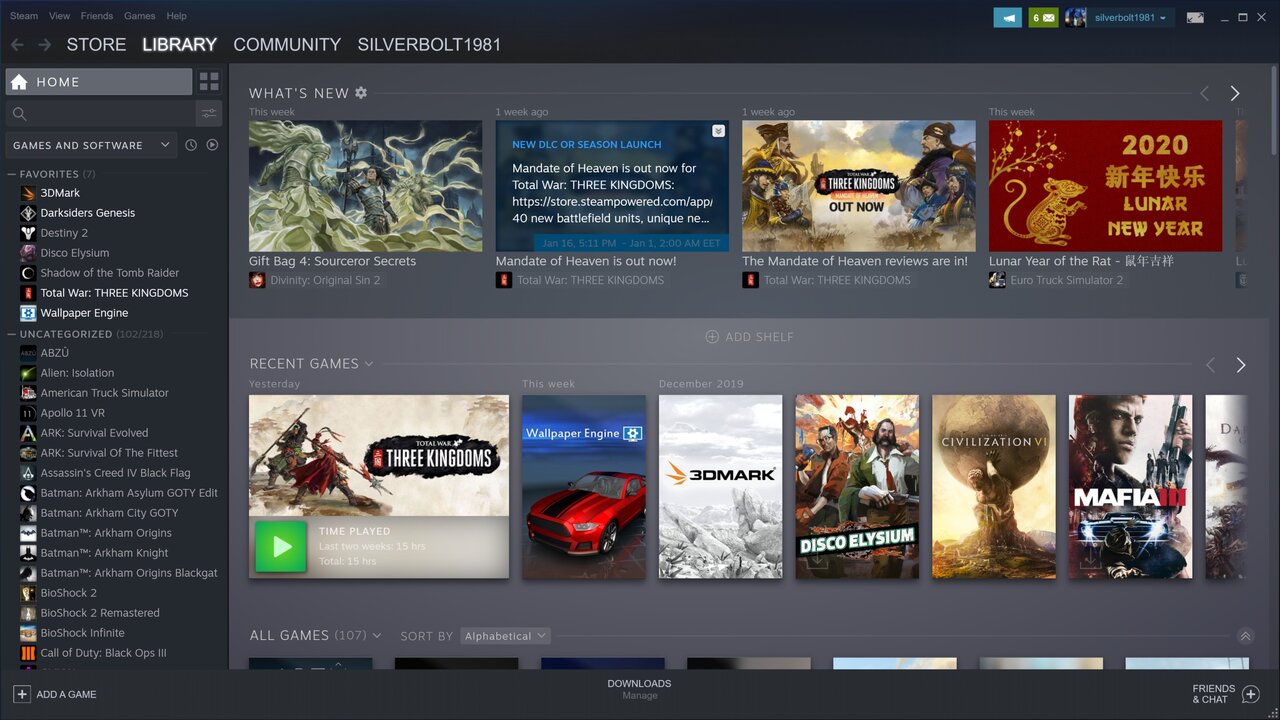1280x720 pixels.
Task: Click the Assassin's Creed IV Black Flag icon
Action: pyautogui.click(x=28, y=473)
